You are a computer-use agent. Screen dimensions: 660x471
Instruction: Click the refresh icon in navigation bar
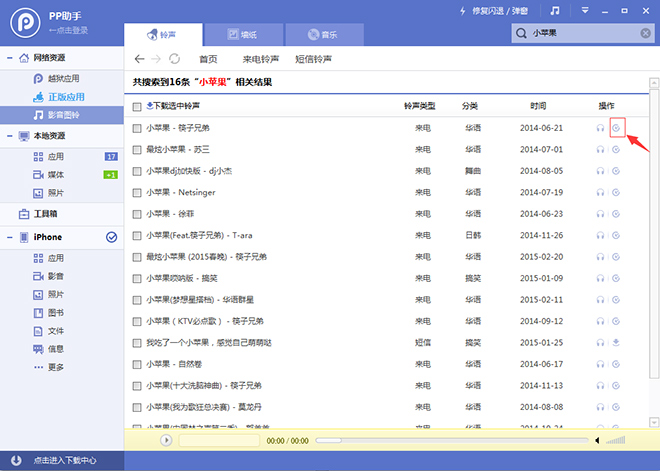click(x=175, y=59)
